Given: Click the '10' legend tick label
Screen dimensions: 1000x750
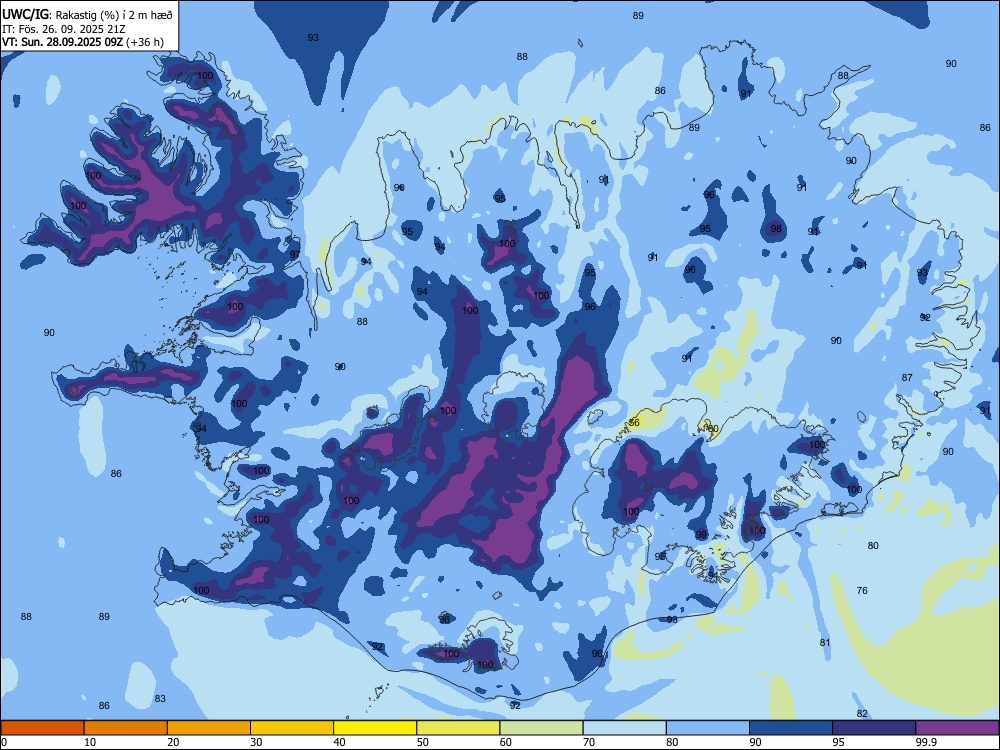Looking at the screenshot, I should click(x=90, y=742).
